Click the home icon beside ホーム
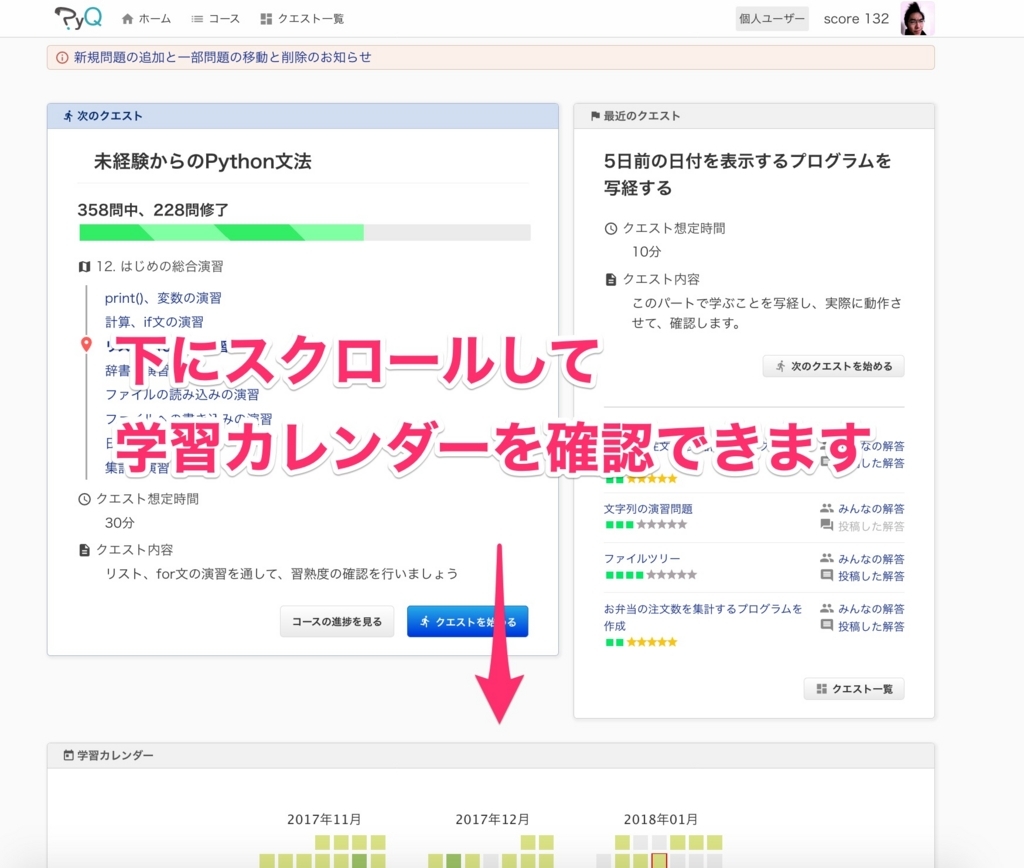Image resolution: width=1024 pixels, height=868 pixels. [x=127, y=17]
